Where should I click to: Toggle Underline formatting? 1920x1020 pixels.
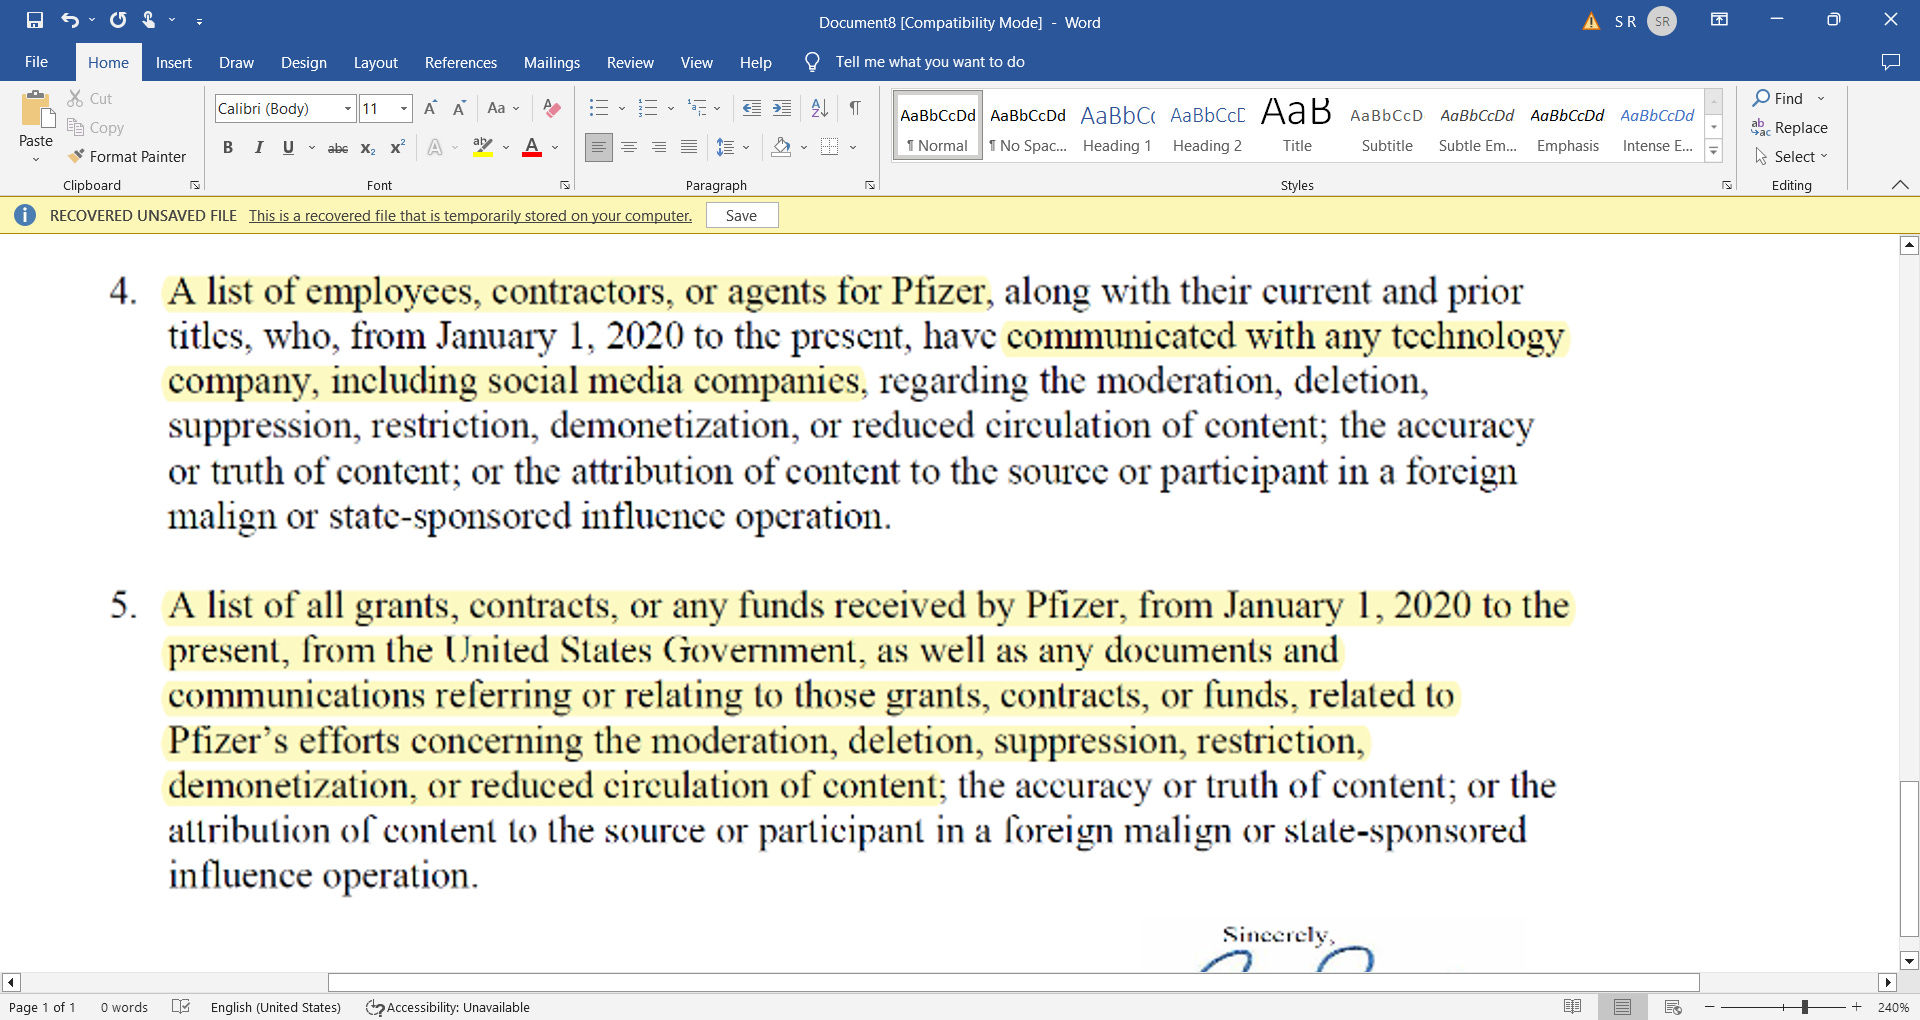click(288, 148)
